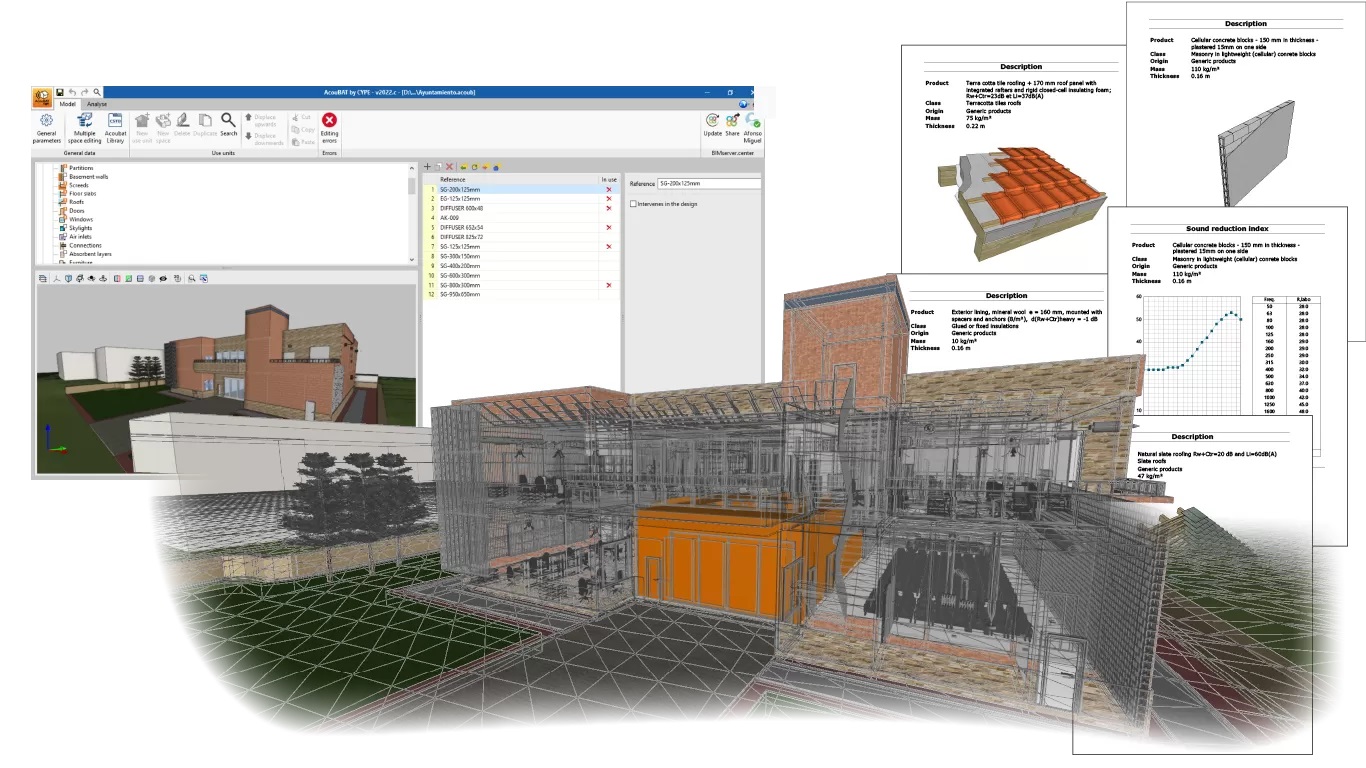Click the zoom magnifier in 3D view toolbar

pyautogui.click(x=192, y=278)
